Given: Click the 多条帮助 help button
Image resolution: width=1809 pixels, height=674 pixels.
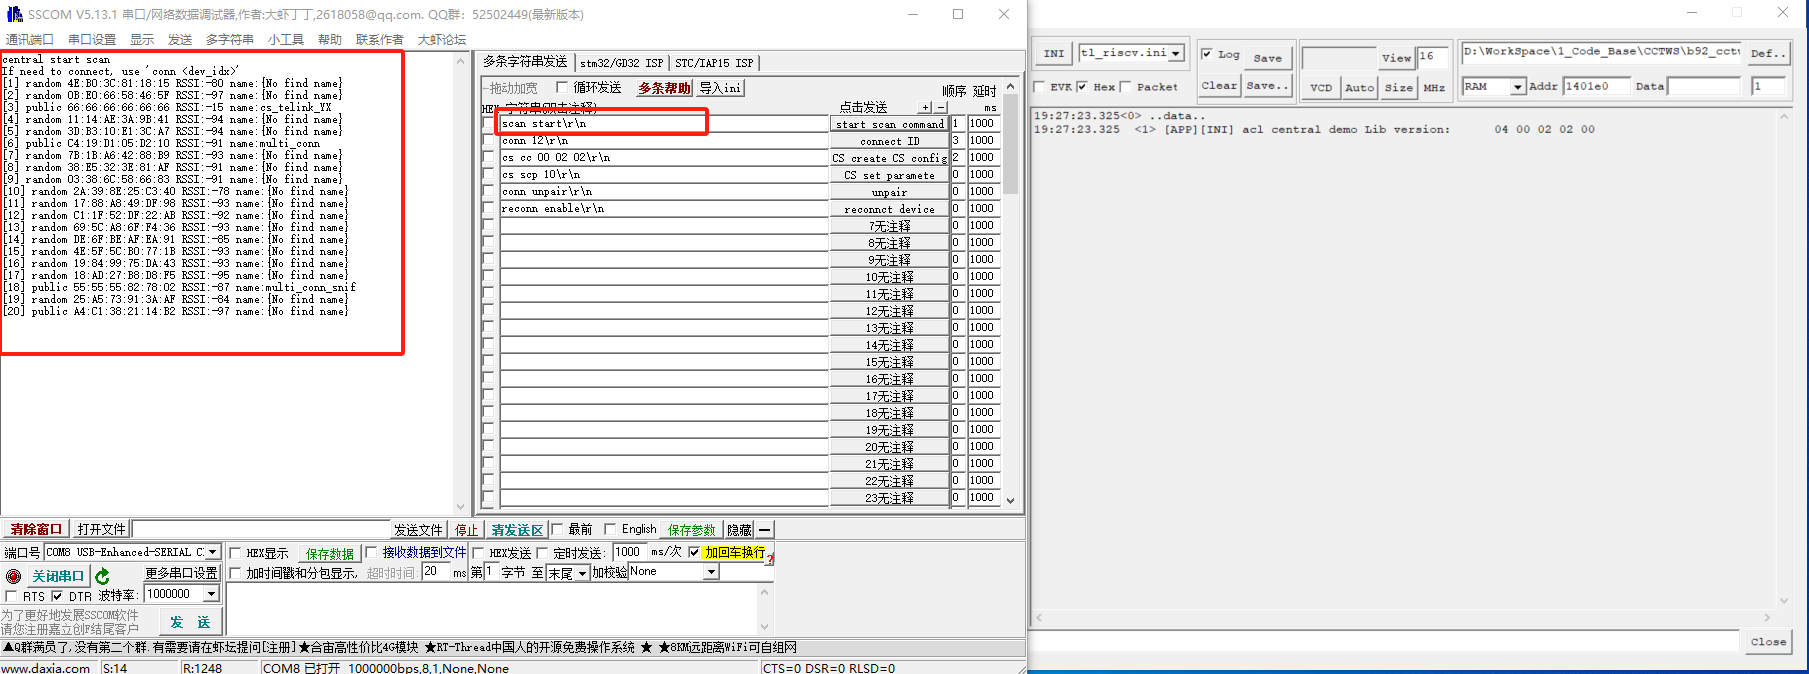Looking at the screenshot, I should (665, 88).
